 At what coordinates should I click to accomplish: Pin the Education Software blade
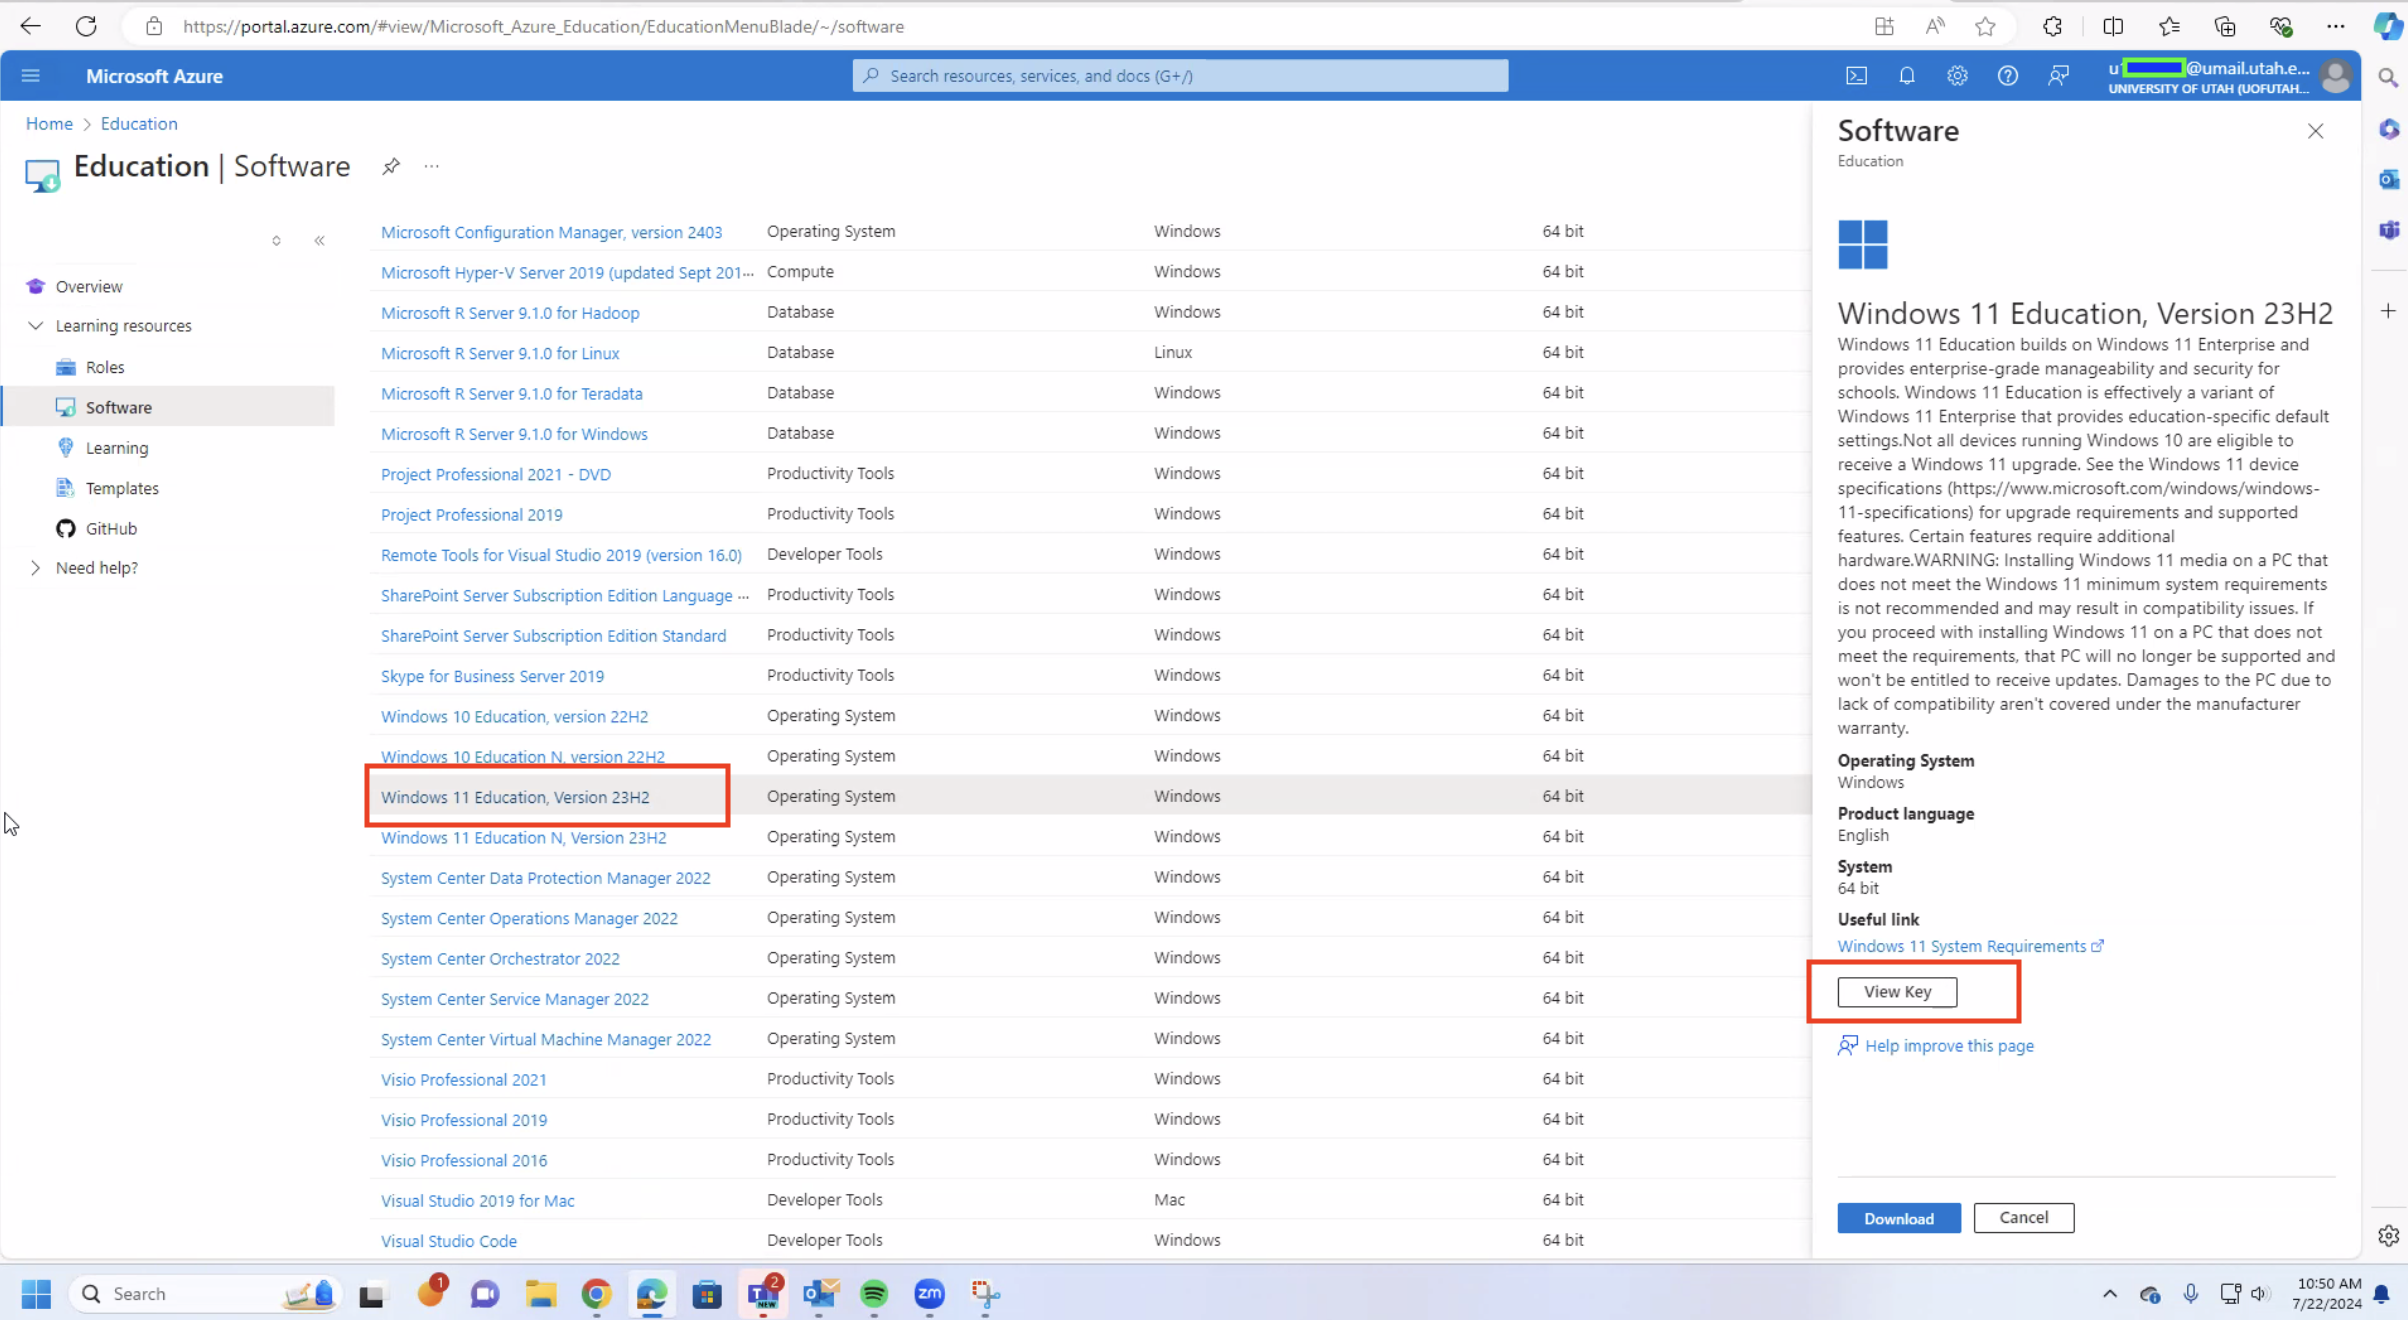click(390, 167)
